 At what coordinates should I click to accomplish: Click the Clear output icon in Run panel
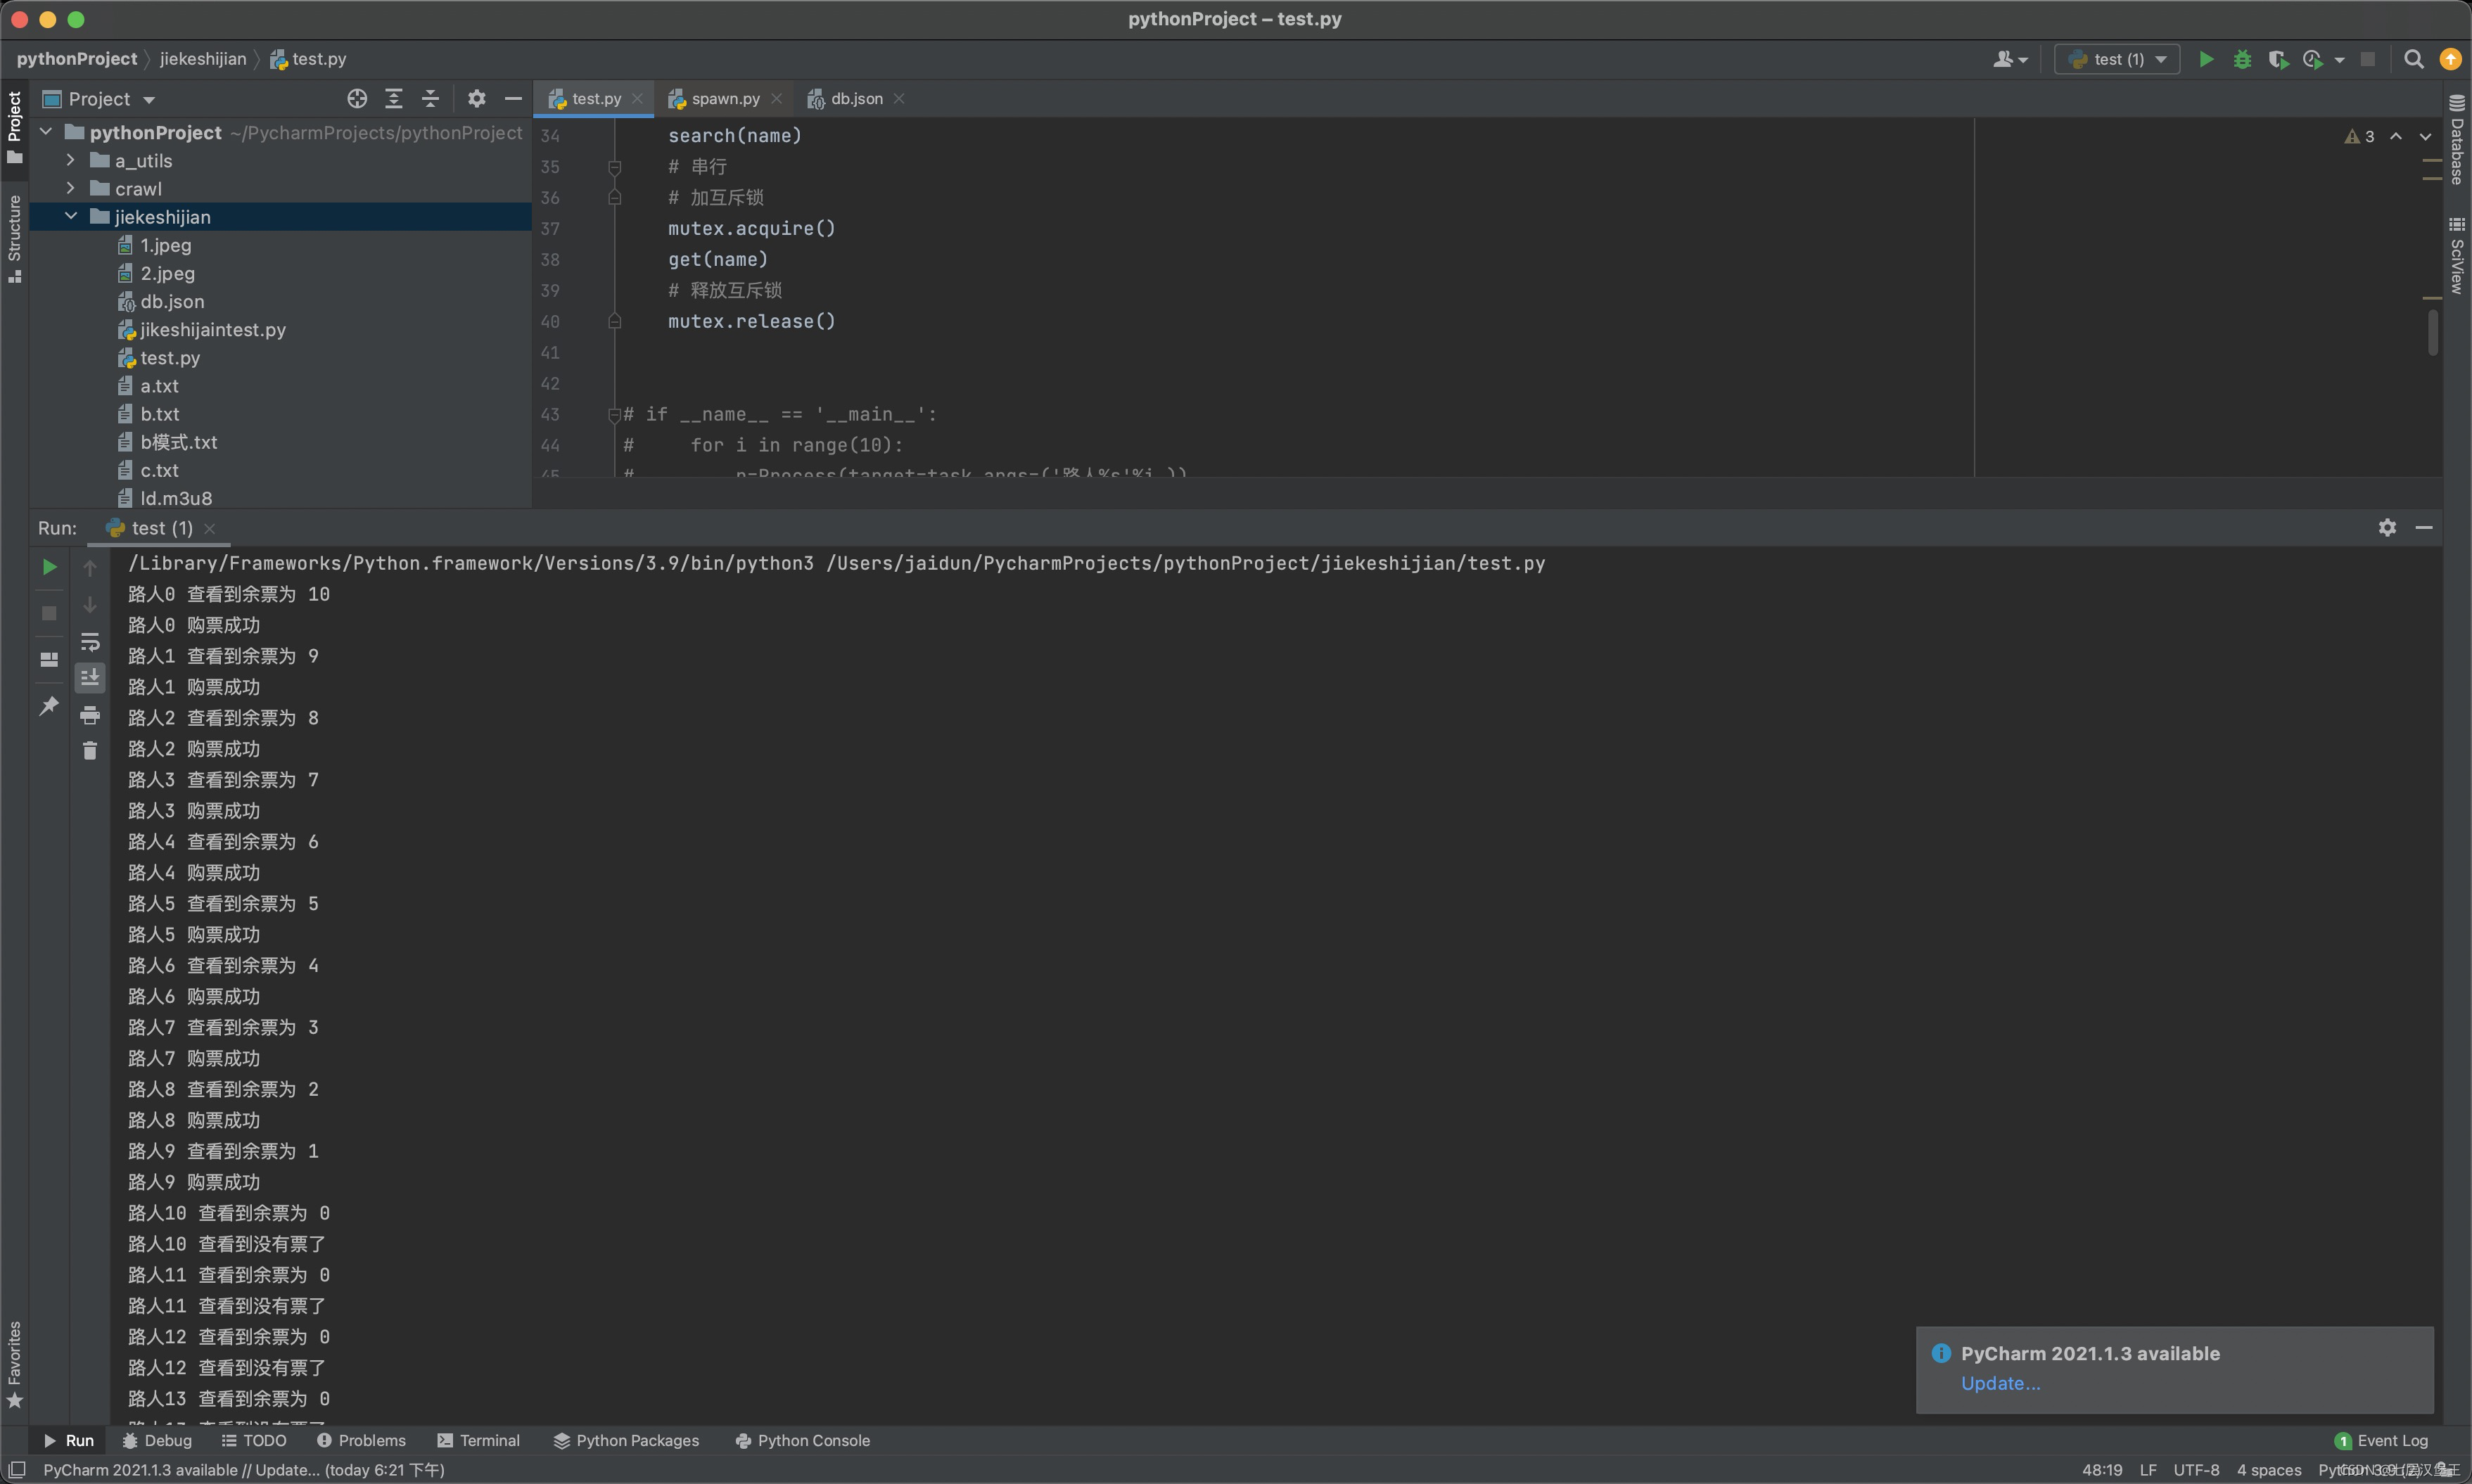(x=90, y=750)
